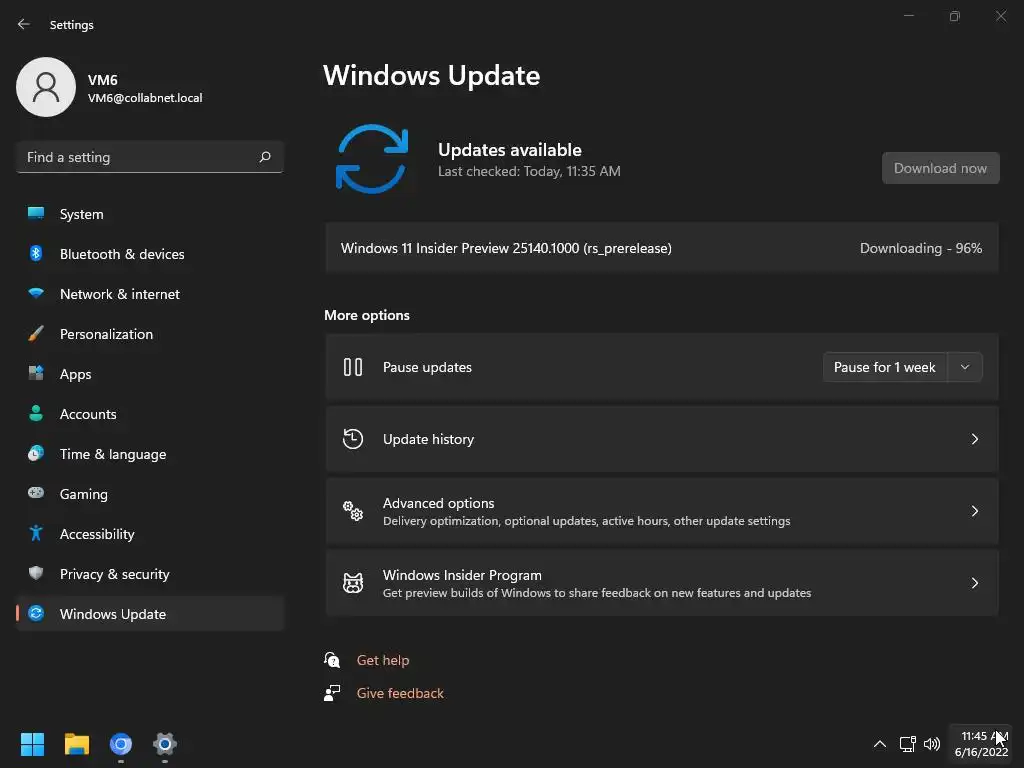
Task: Expand Advanced options with its chevron
Action: coord(975,511)
